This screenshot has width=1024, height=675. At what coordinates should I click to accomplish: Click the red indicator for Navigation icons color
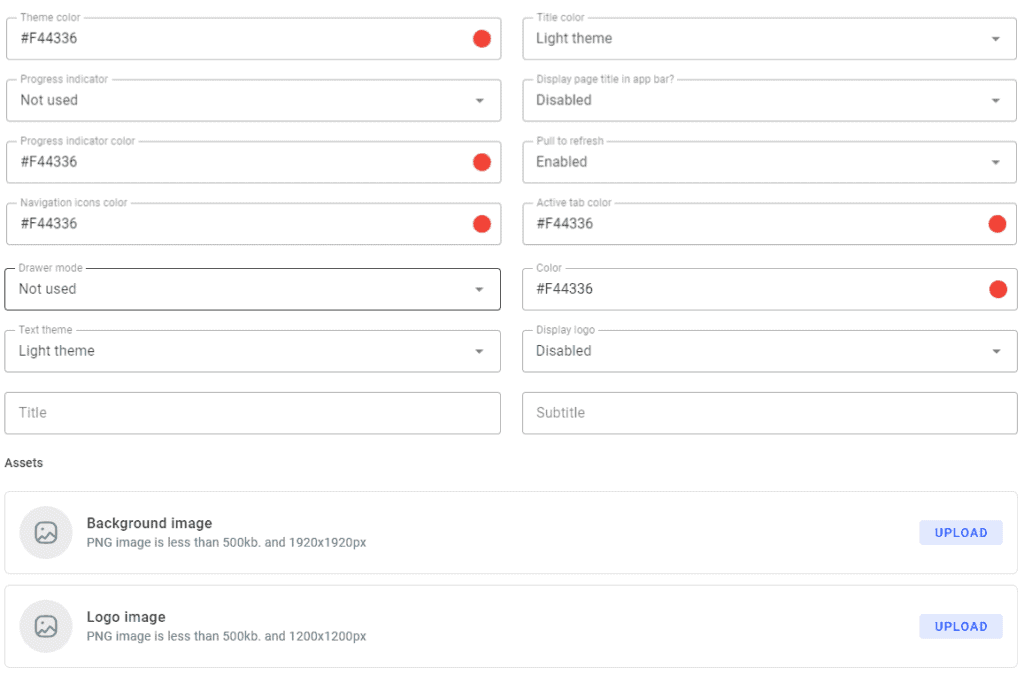point(481,223)
